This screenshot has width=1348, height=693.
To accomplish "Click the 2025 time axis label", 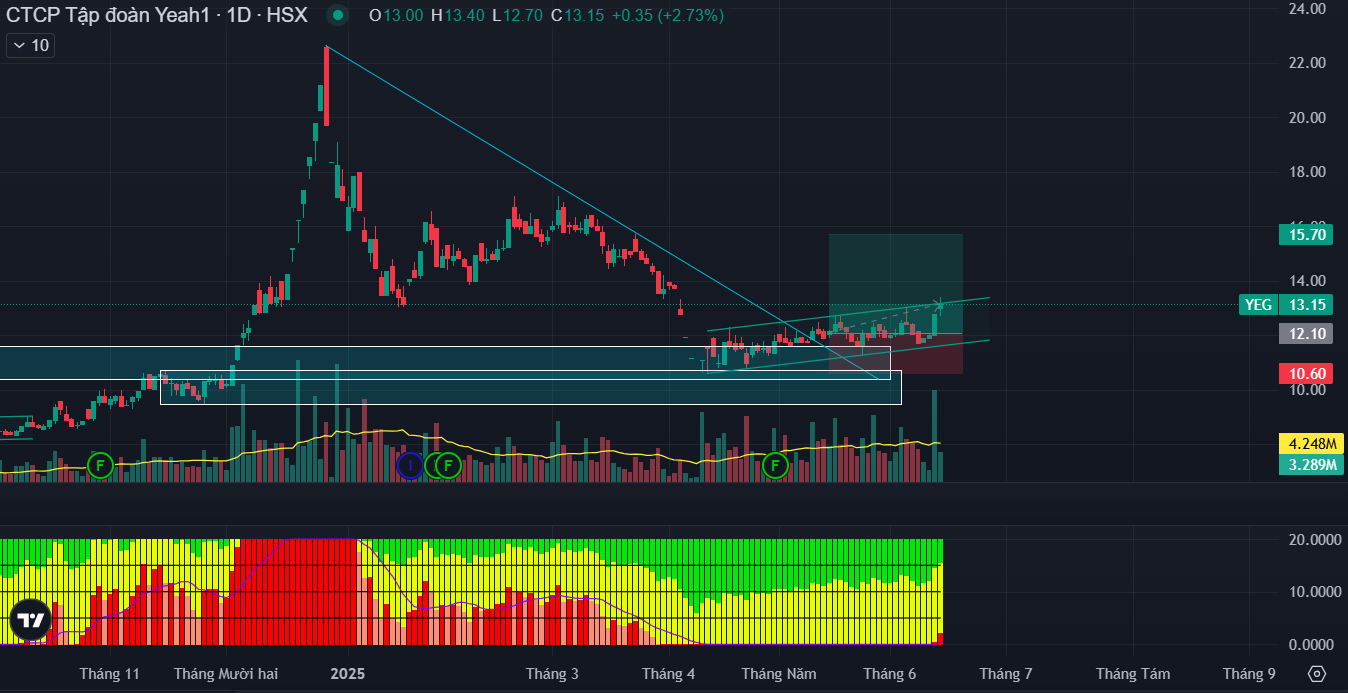I will click(x=348, y=674).
